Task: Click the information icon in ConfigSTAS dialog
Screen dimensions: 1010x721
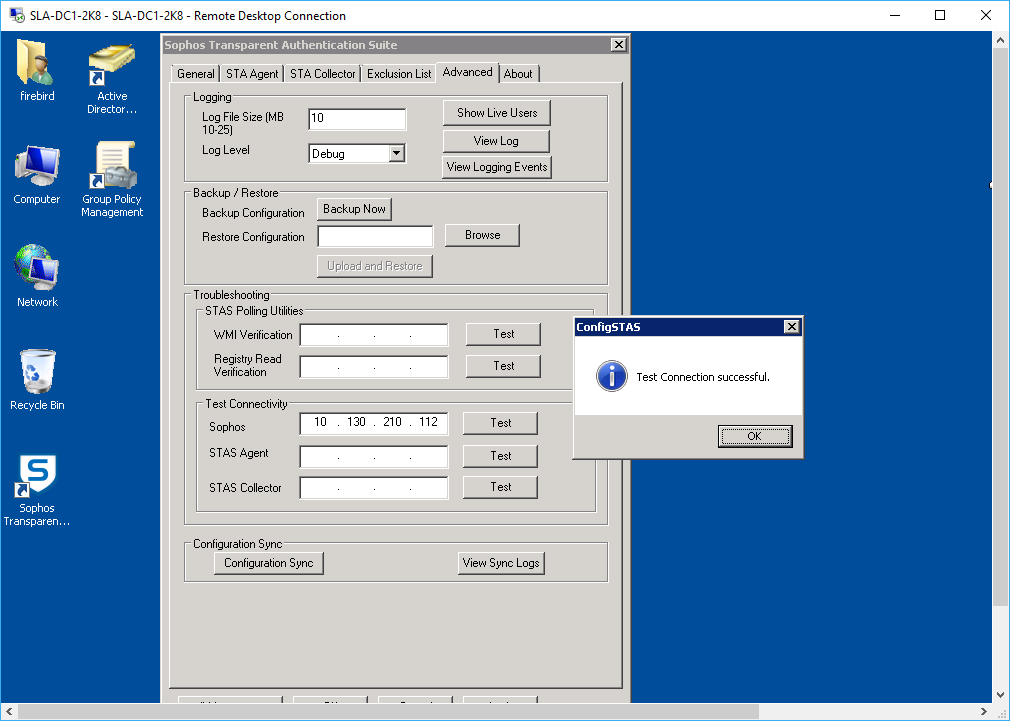Action: click(611, 376)
